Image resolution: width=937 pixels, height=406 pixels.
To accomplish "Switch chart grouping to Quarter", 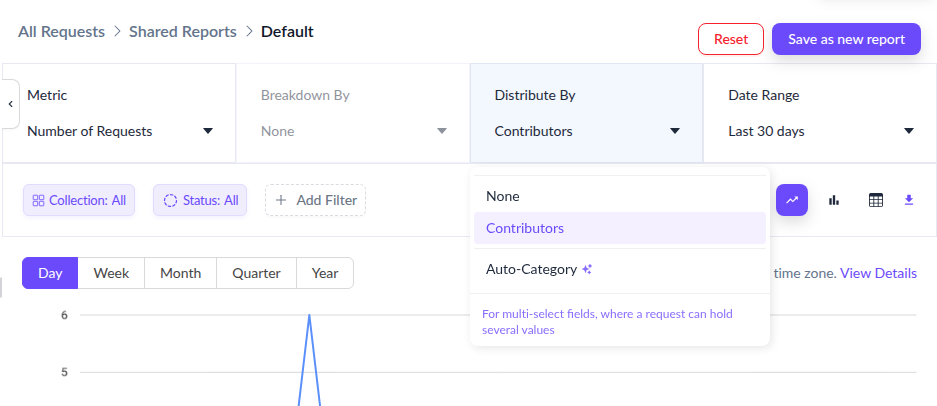I will [256, 273].
